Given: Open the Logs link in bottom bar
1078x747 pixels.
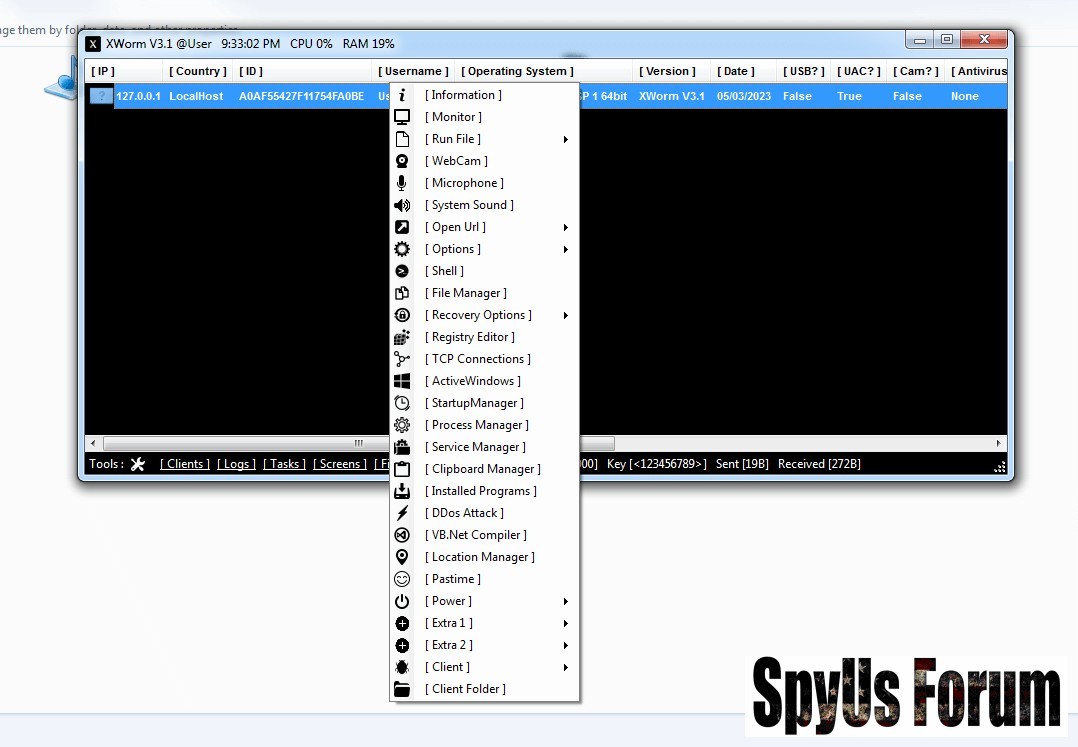Looking at the screenshot, I should coord(236,464).
